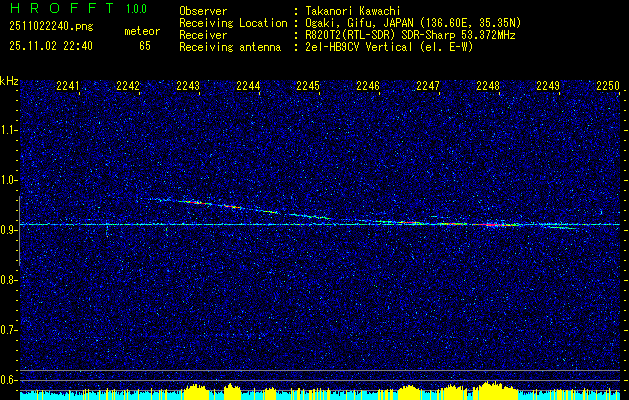This screenshot has width=629, height=400.
Task: Click frequency axis label 0.8
Action: [x=8, y=280]
